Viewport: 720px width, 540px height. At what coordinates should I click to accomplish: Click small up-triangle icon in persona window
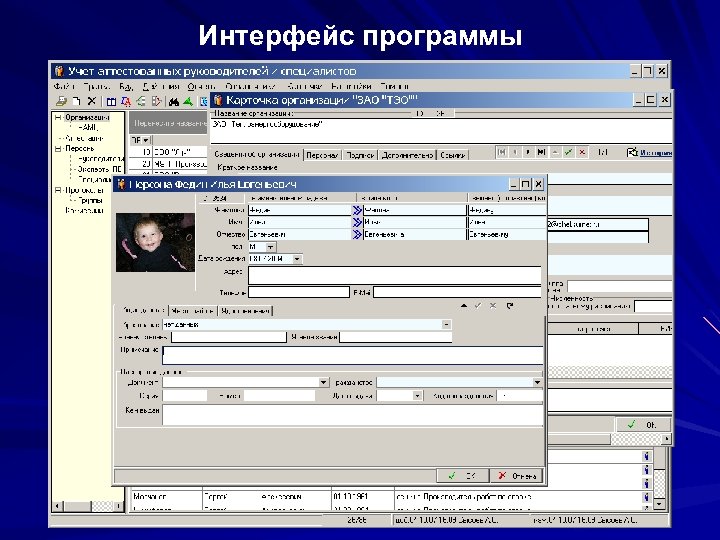[464, 306]
